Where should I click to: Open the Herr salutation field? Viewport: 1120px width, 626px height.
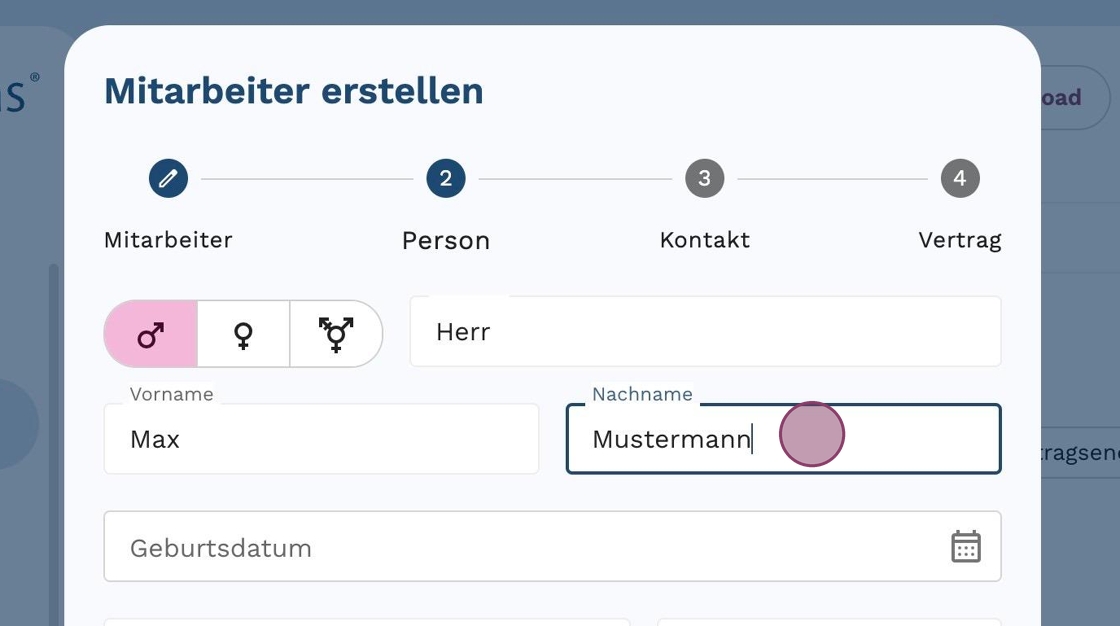pos(705,332)
